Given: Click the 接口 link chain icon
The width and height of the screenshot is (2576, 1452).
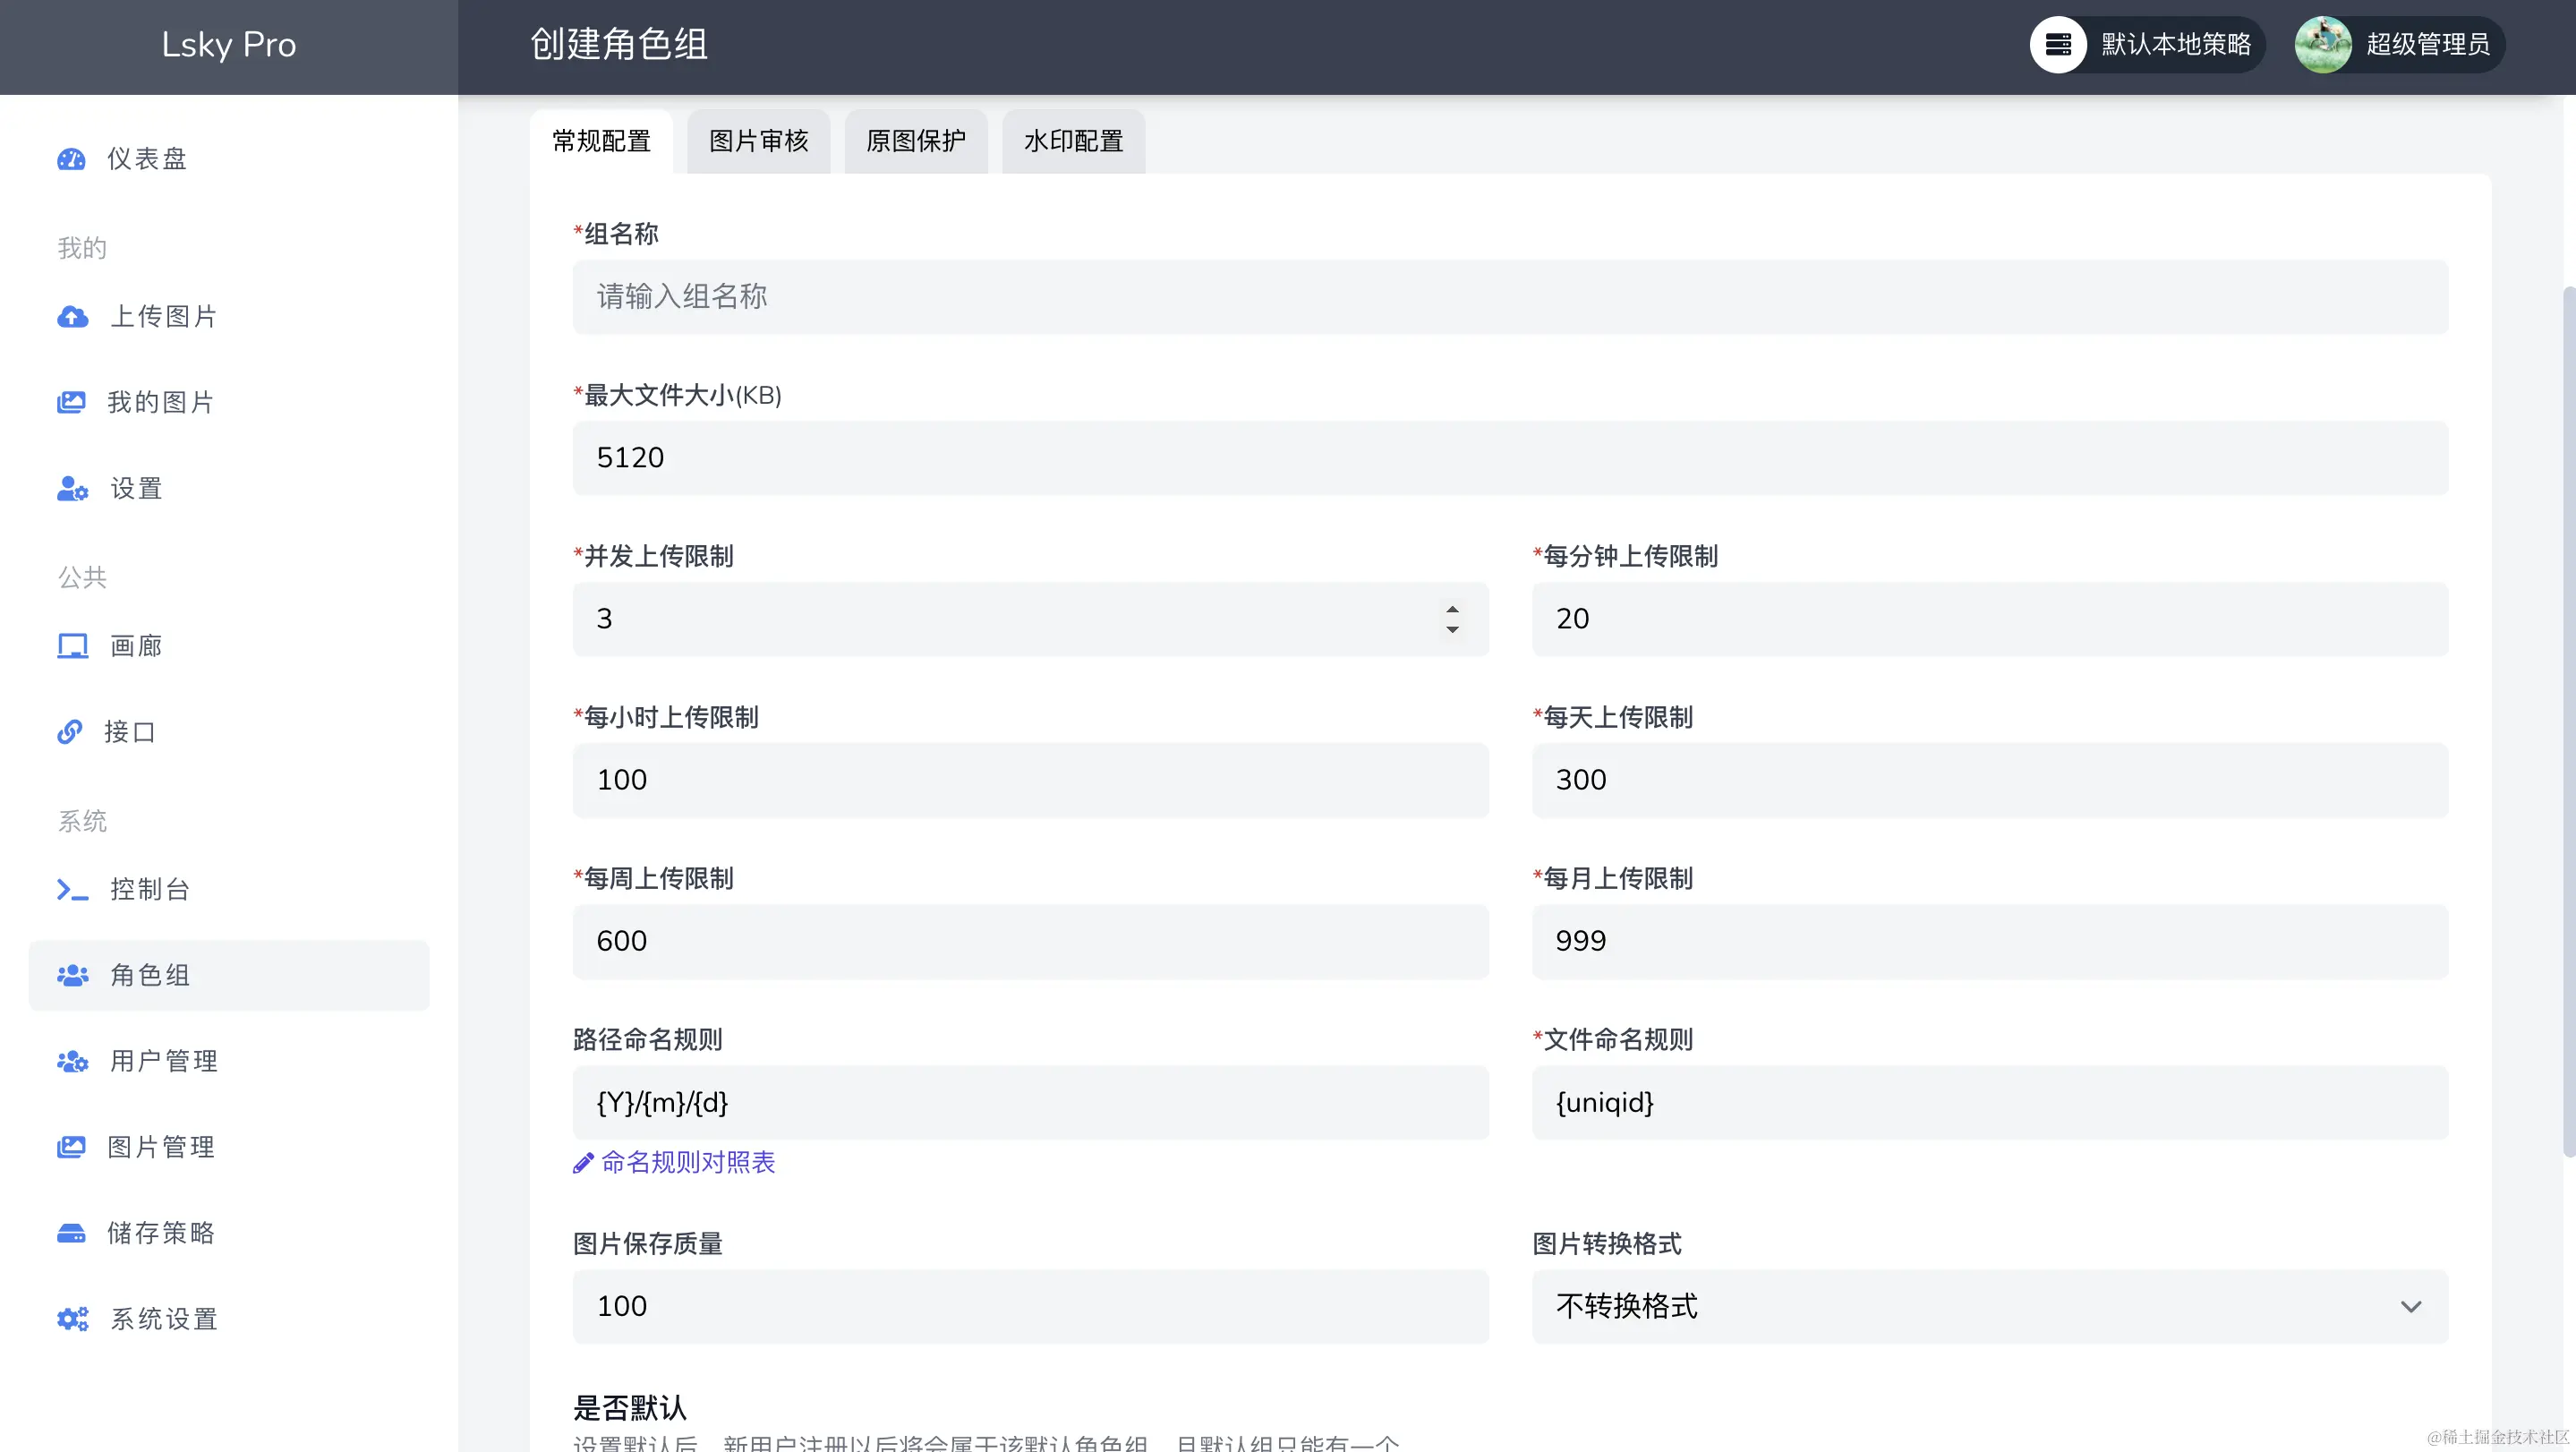Looking at the screenshot, I should click(69, 732).
